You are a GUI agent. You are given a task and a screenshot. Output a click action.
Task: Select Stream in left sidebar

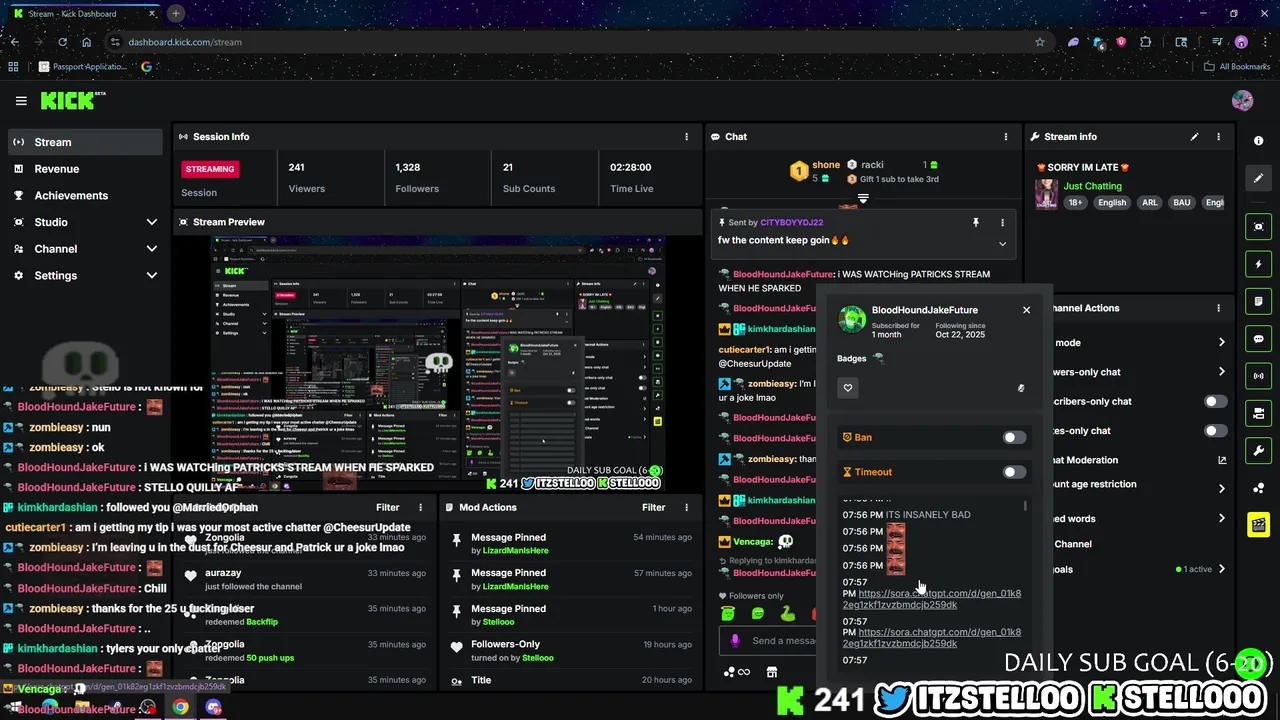tap(84, 142)
